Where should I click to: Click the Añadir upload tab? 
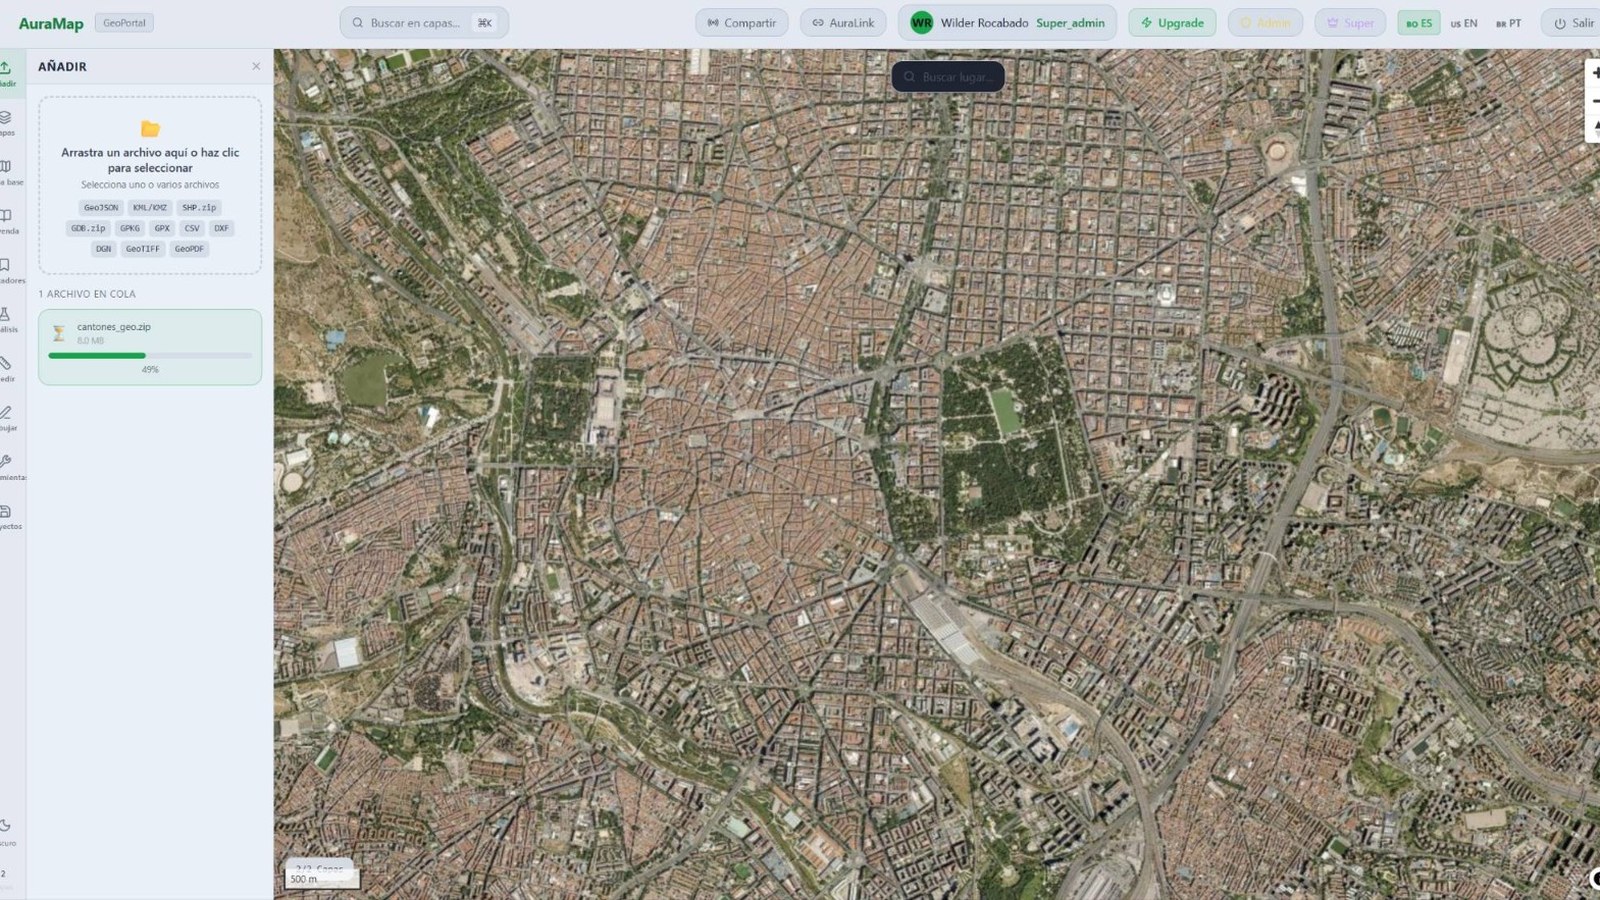6,70
